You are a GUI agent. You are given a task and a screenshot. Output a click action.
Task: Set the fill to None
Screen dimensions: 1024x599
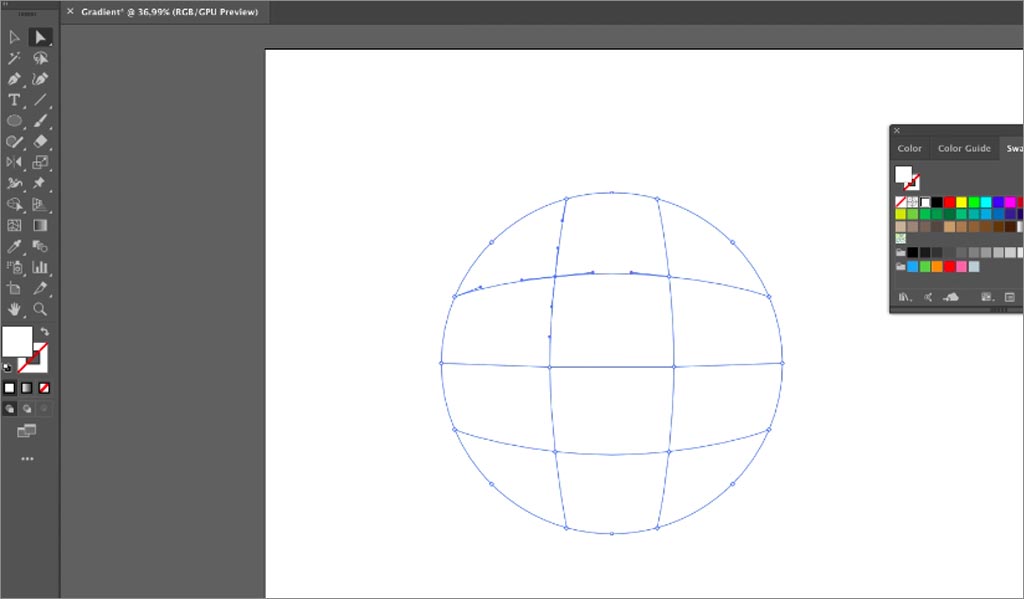click(42, 388)
